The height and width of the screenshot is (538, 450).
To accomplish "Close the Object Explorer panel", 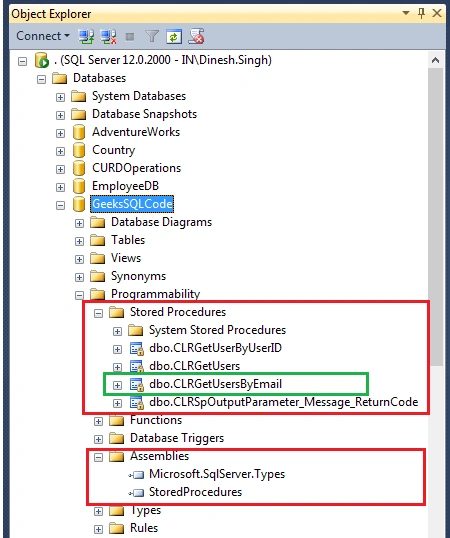I will click(437, 13).
